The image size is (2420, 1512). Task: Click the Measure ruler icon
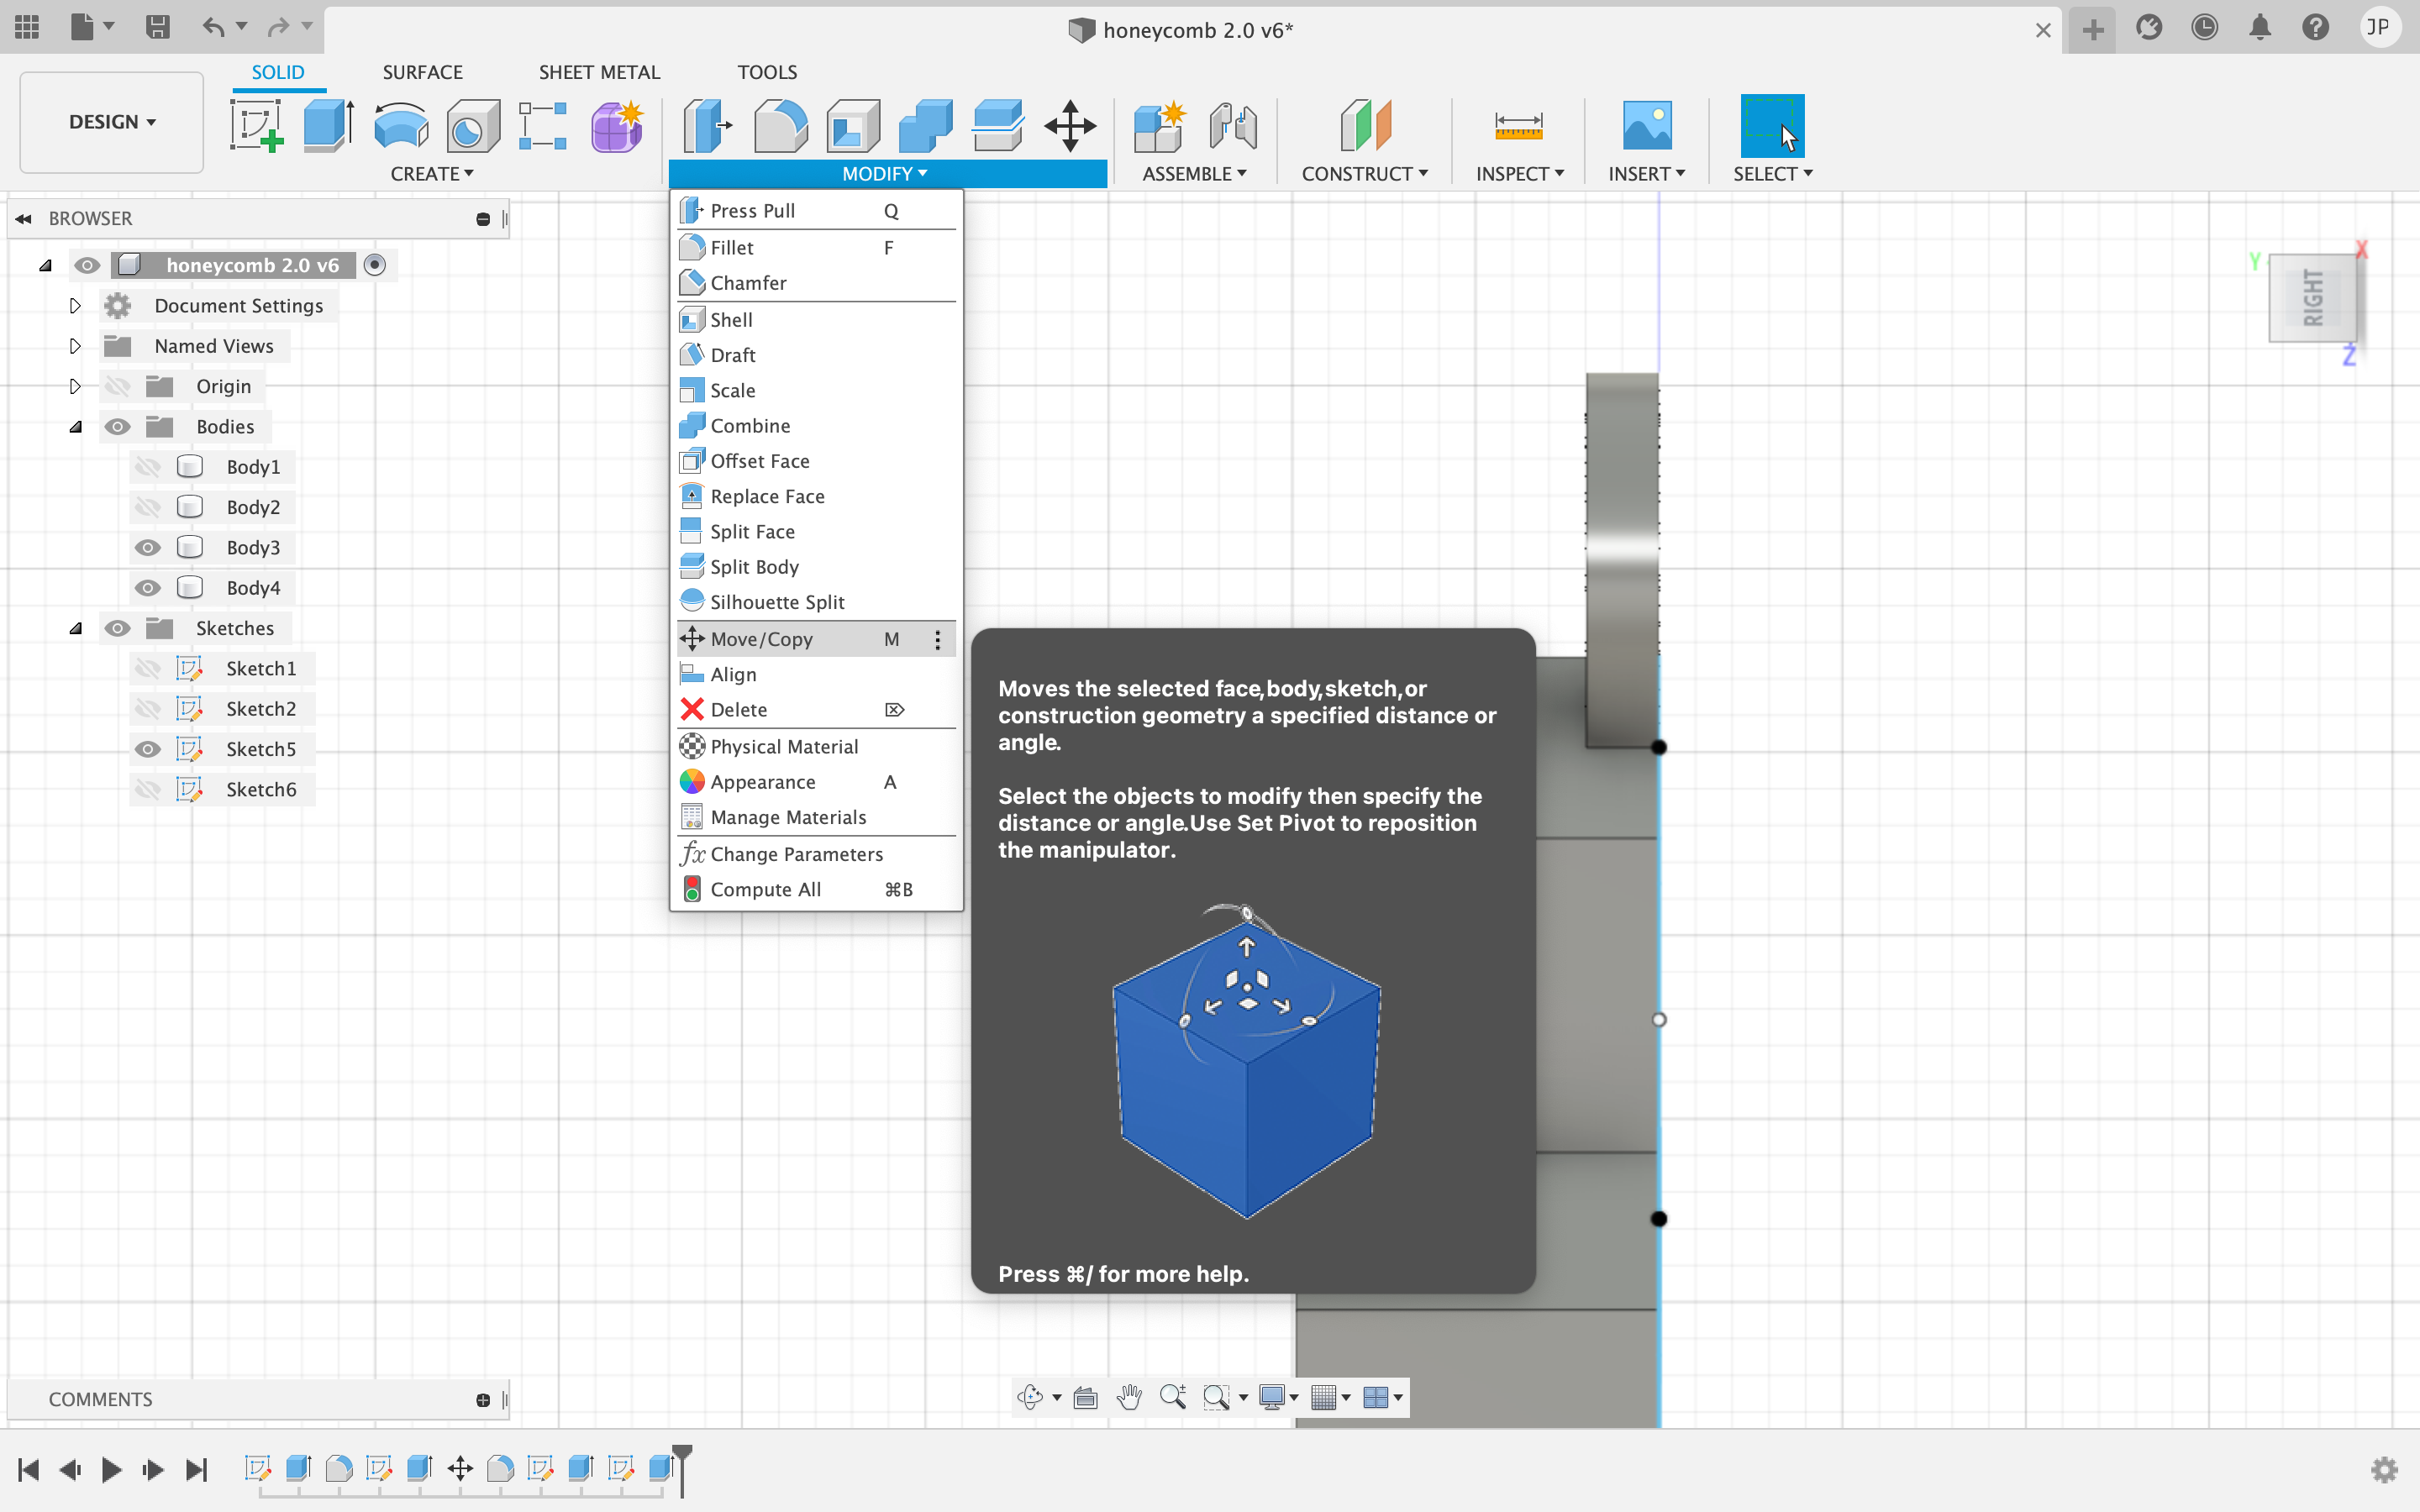[1518, 127]
